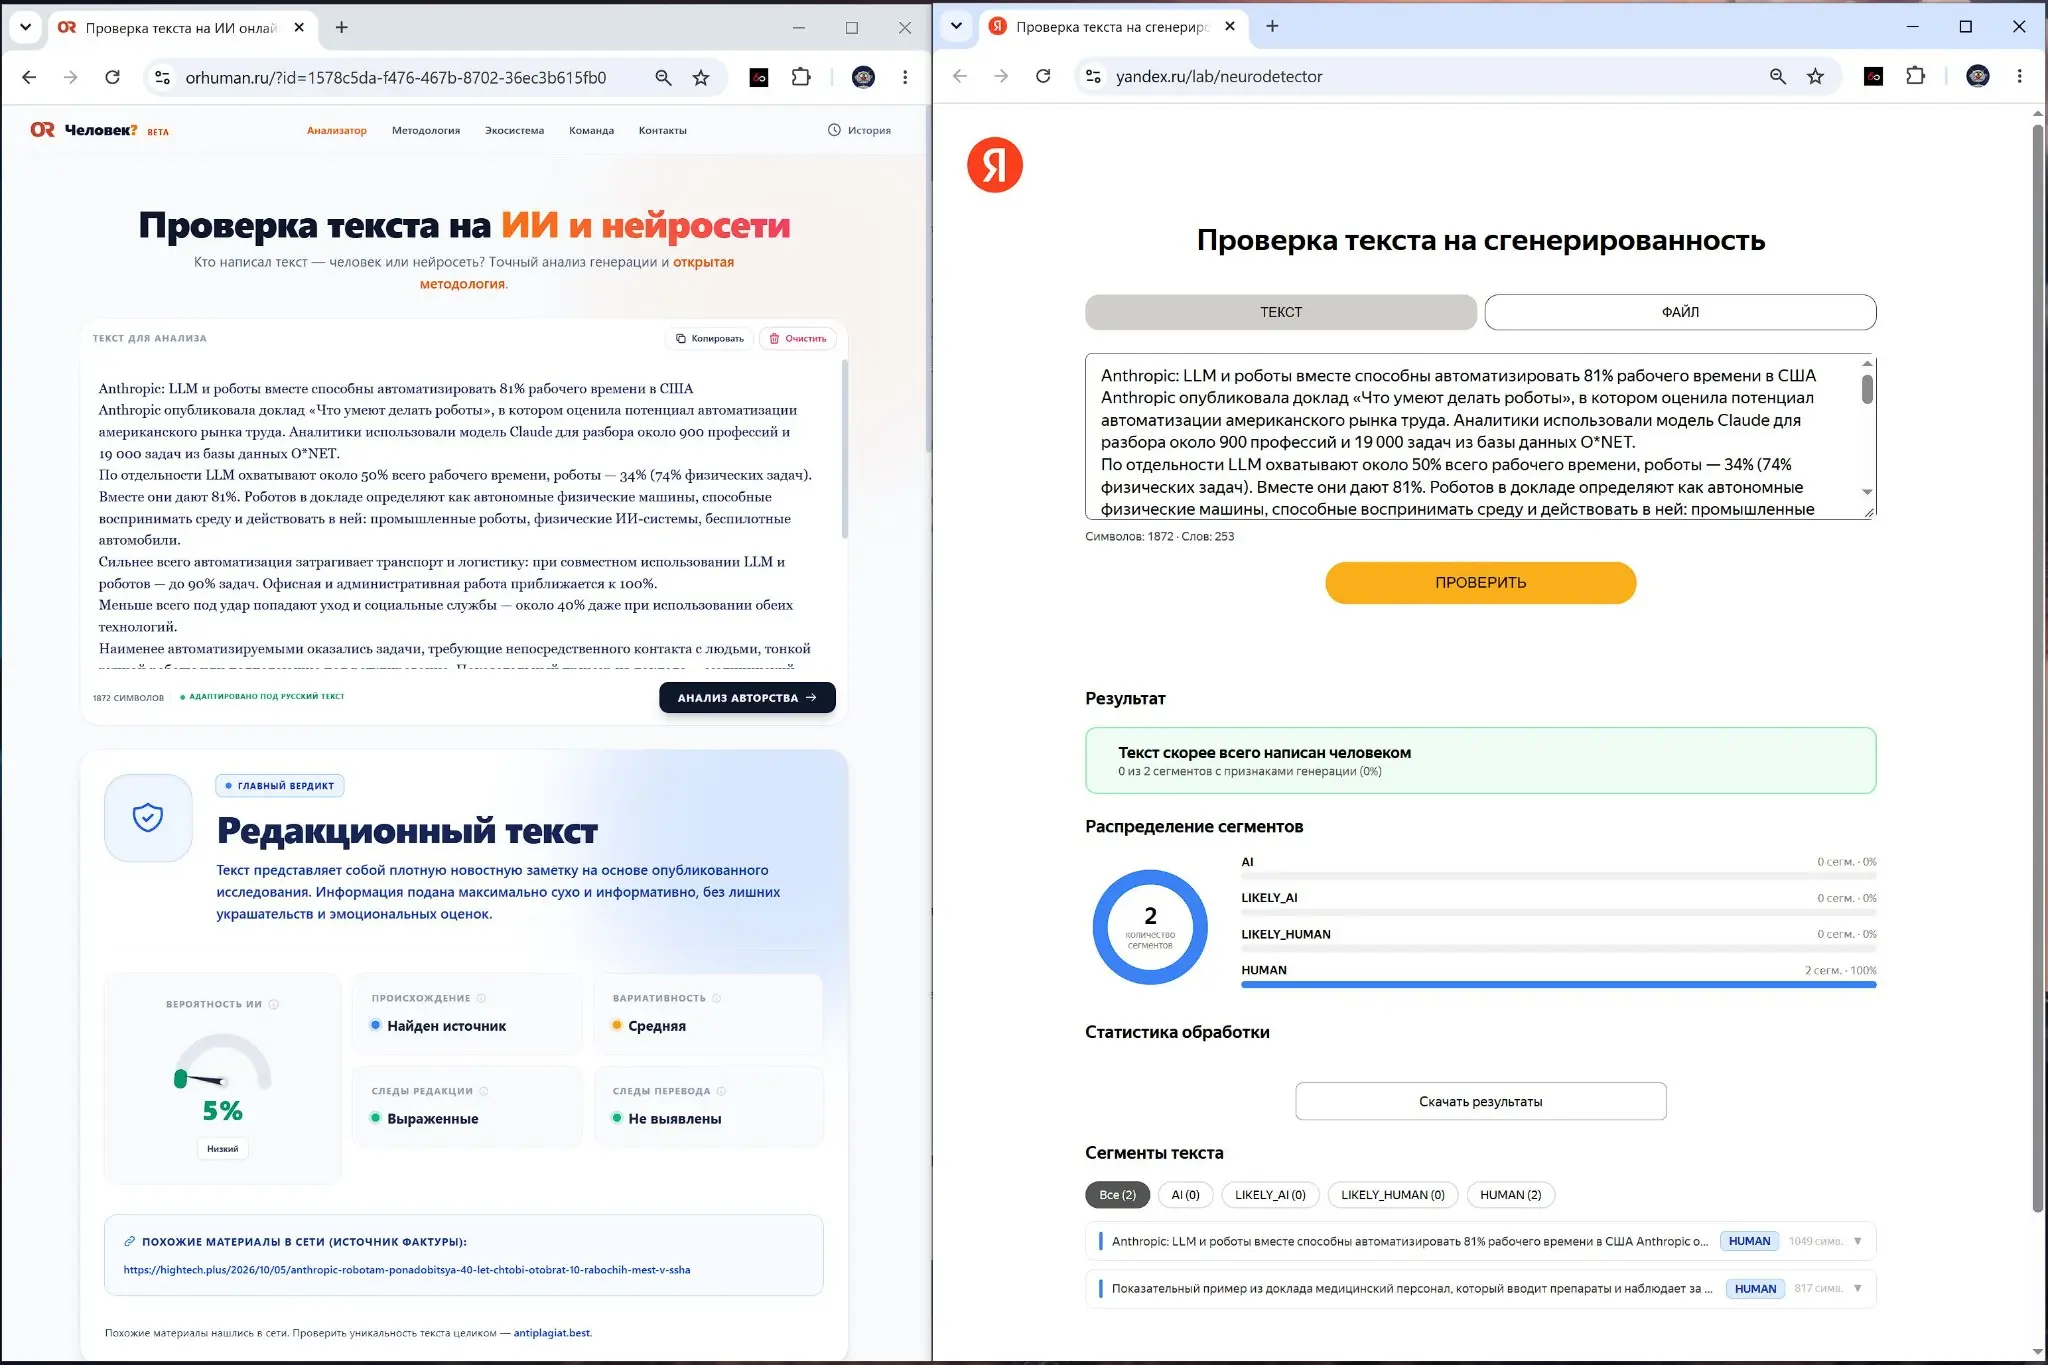Screen dimensions: 2048x1365
Task: Open История with the clock icon
Action: tap(859, 130)
